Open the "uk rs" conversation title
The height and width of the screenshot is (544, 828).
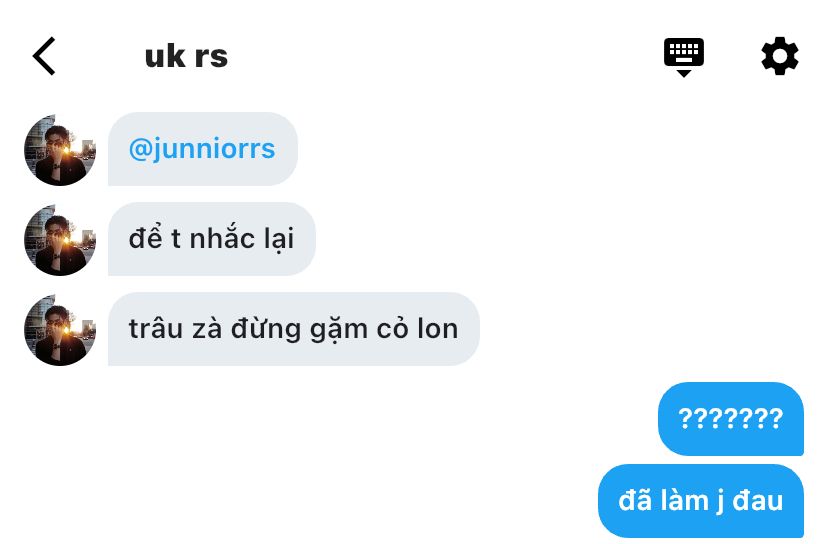[x=186, y=56]
